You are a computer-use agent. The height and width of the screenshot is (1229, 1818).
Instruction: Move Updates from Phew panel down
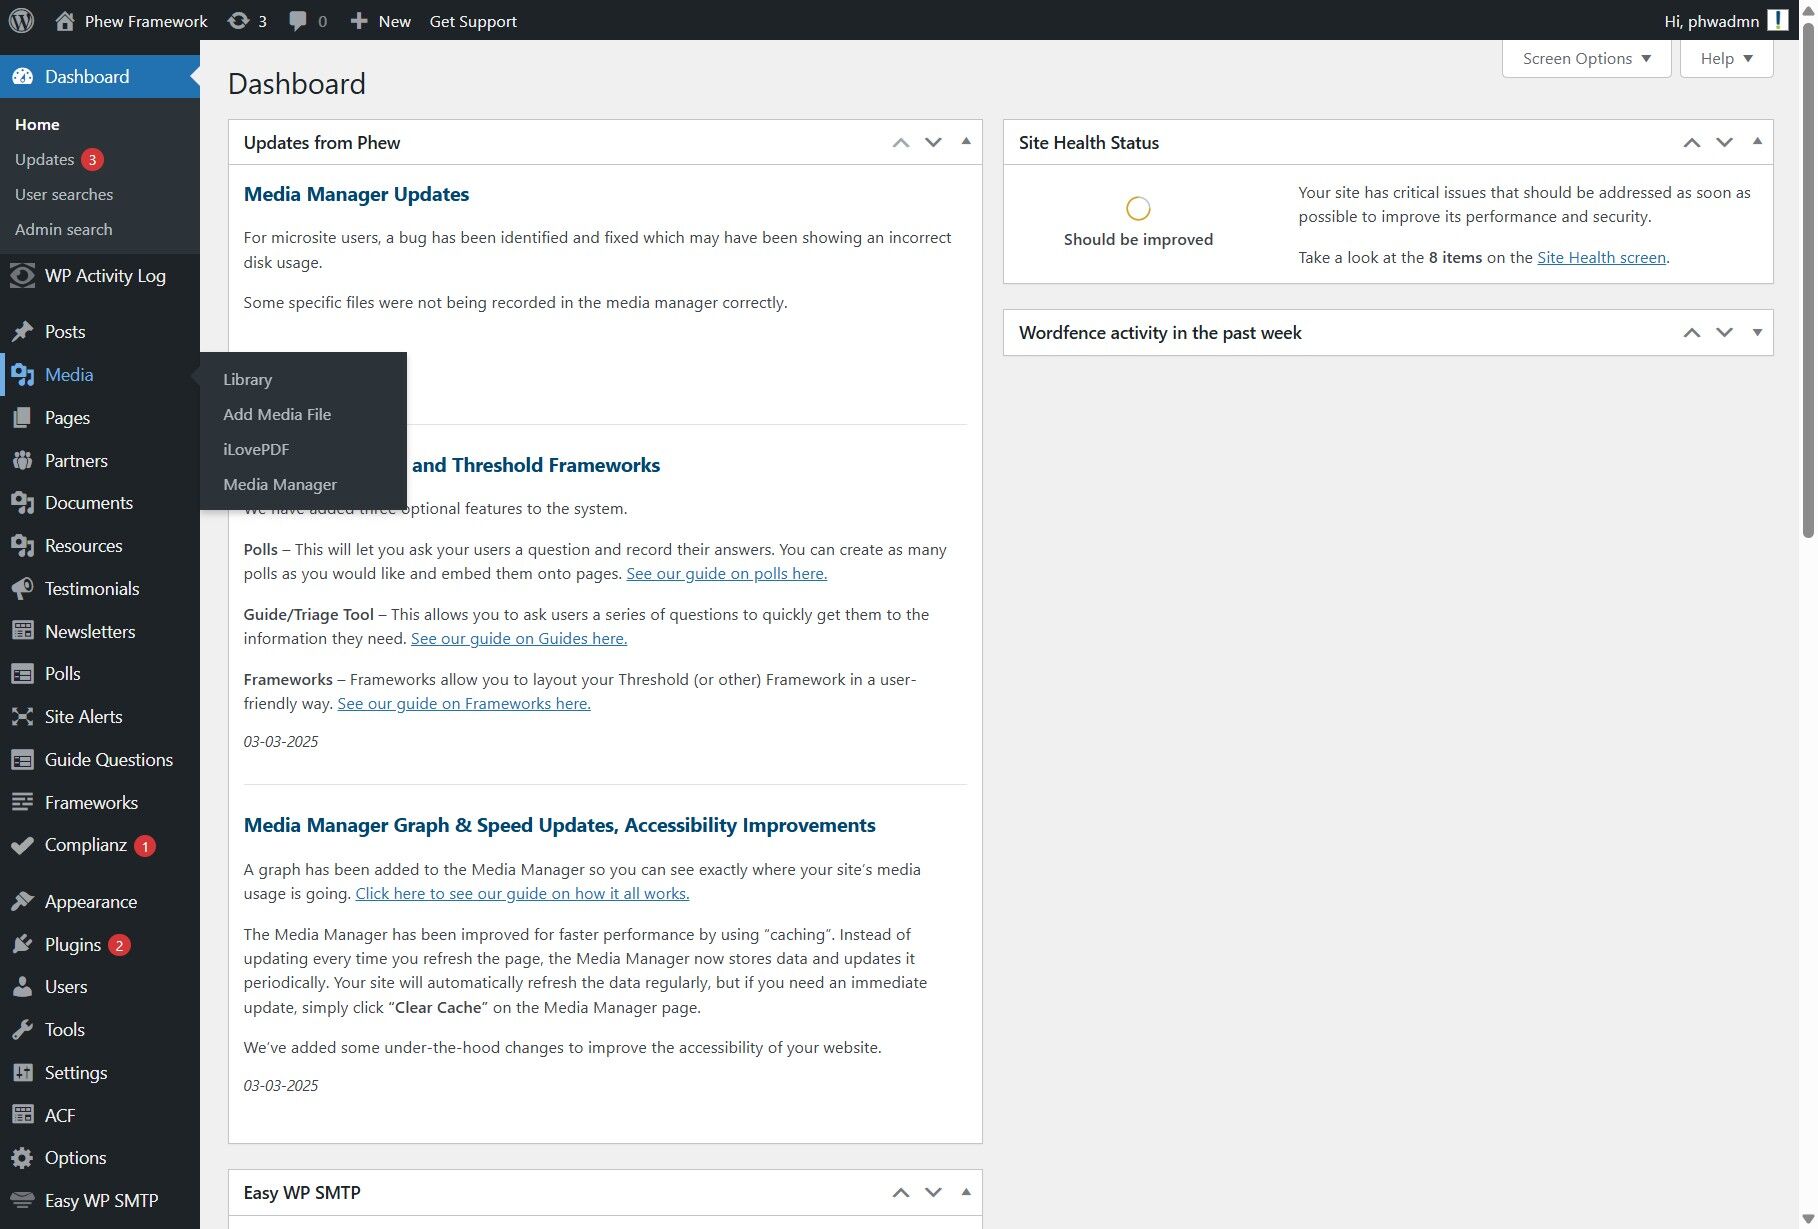(933, 142)
